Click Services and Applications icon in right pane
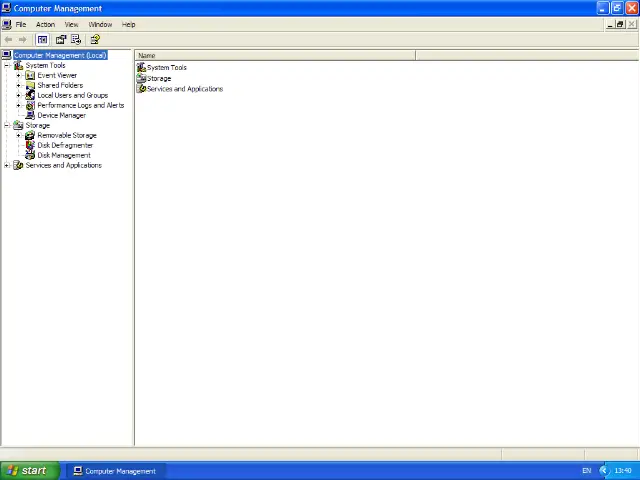Screen dimensions: 640x480 coord(141,89)
